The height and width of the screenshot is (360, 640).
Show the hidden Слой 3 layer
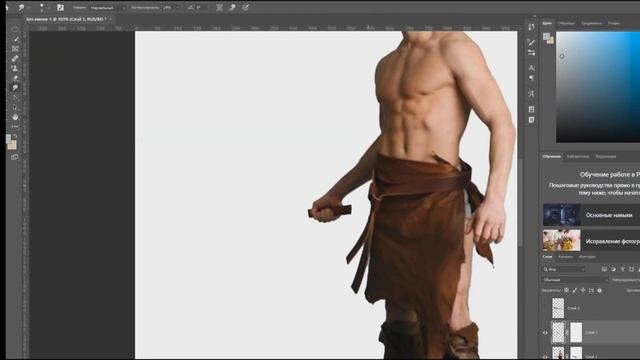click(545, 308)
